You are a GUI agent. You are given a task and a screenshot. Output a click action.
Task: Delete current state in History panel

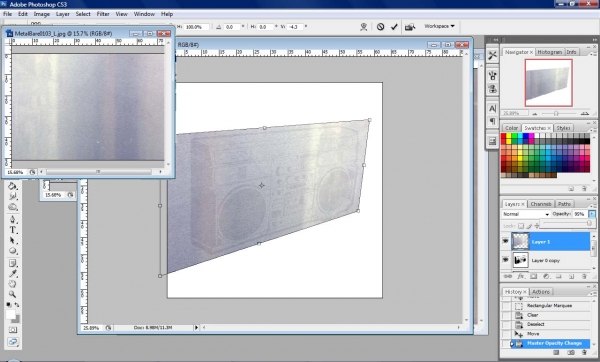tap(584, 352)
